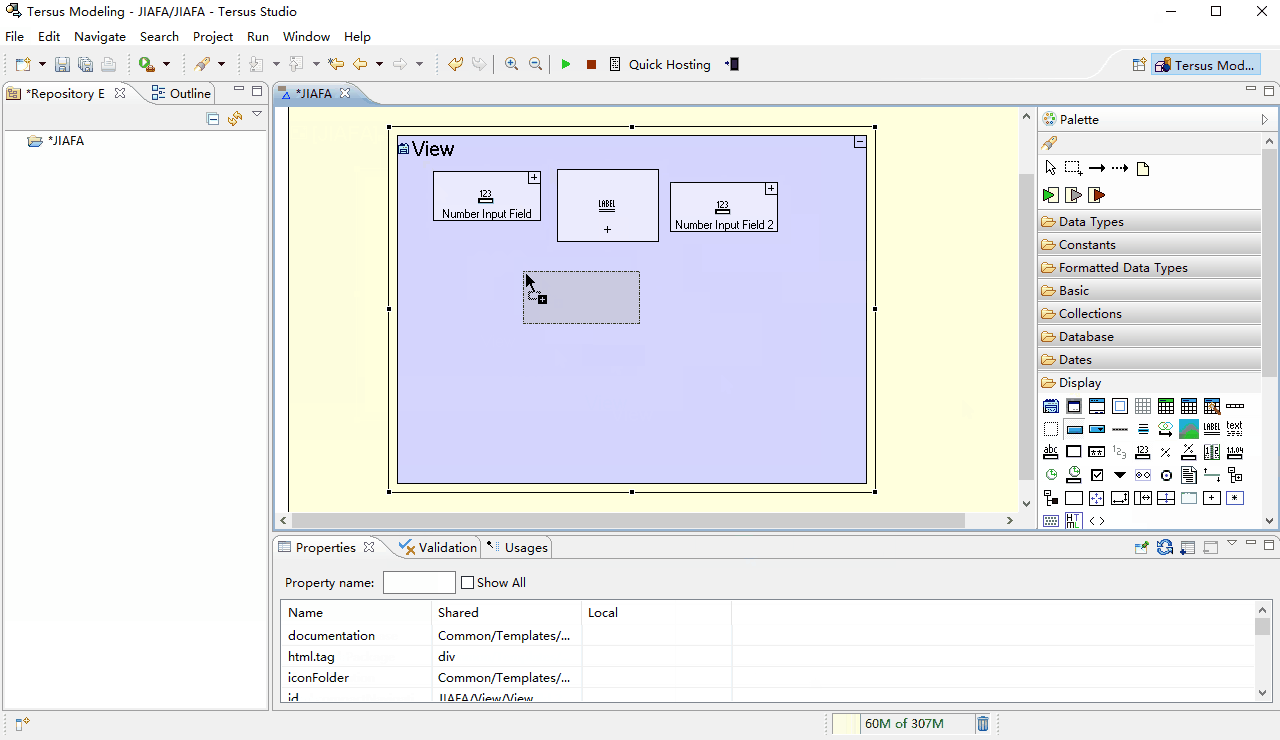Click the Quick Hosting server icon

tap(615, 64)
